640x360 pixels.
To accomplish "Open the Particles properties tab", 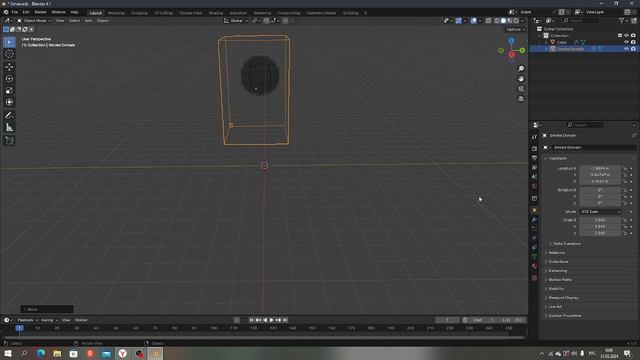I will [534, 229].
